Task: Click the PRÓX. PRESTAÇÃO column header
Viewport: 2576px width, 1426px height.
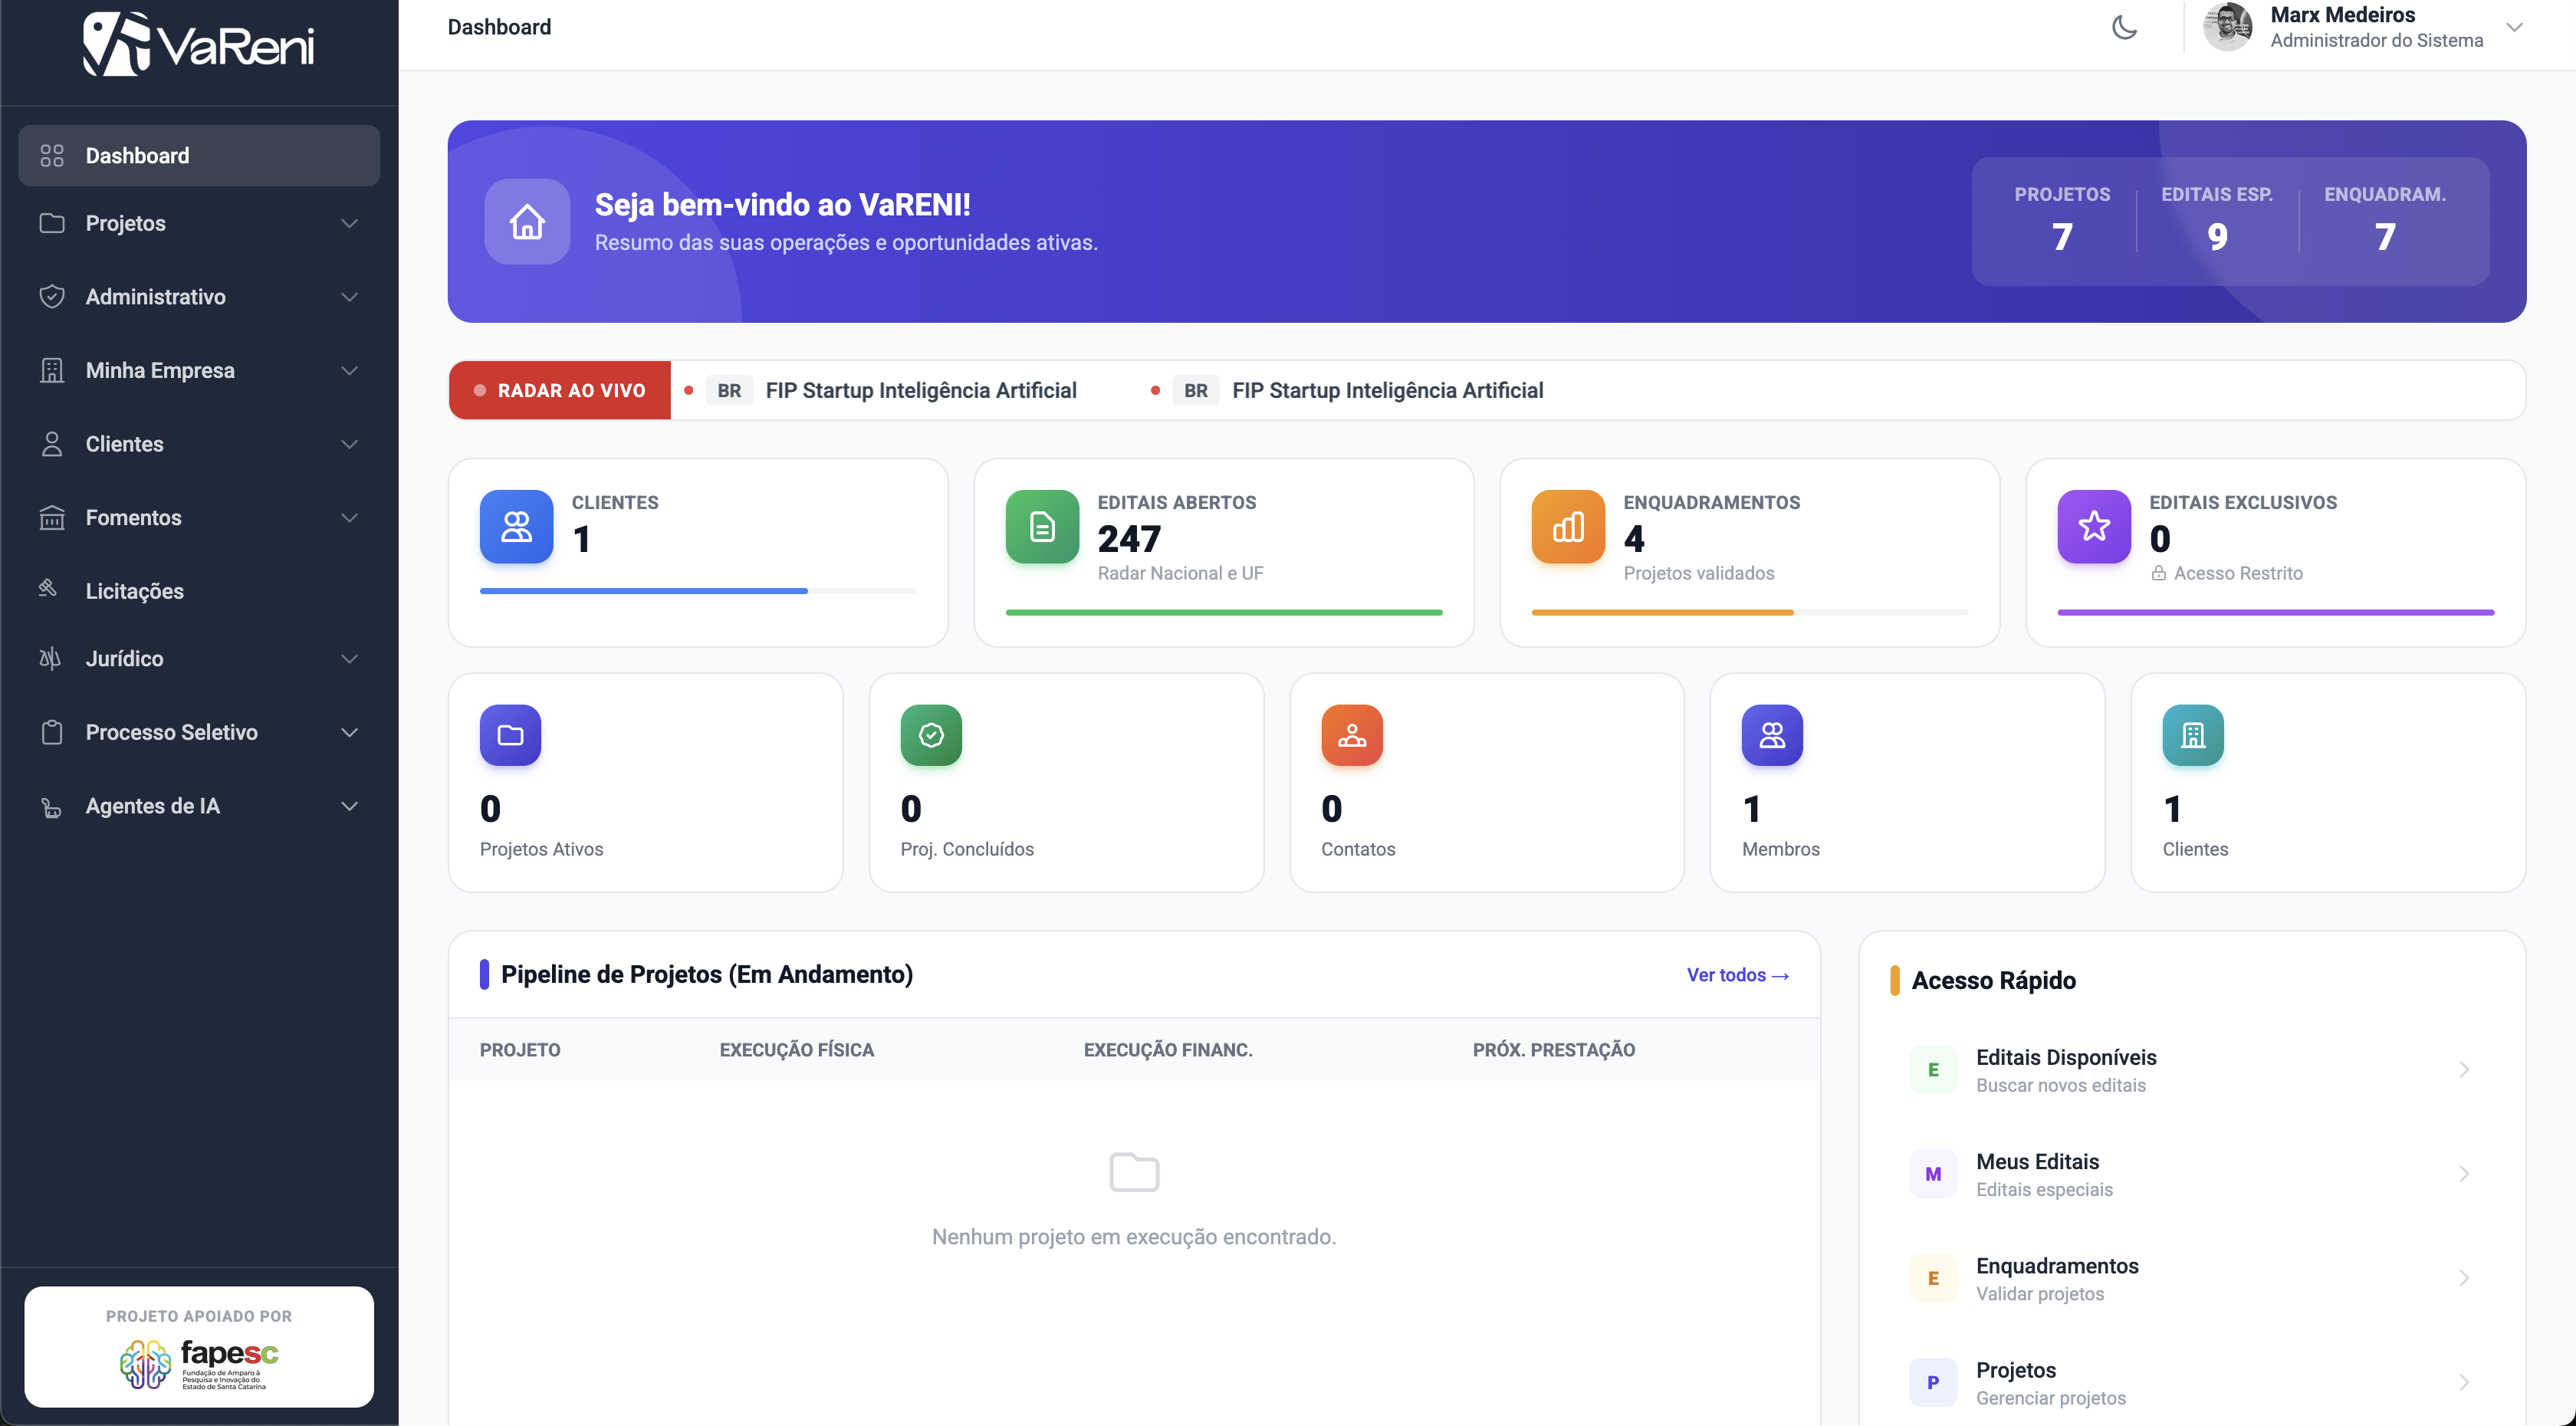Action: coord(1554,1050)
